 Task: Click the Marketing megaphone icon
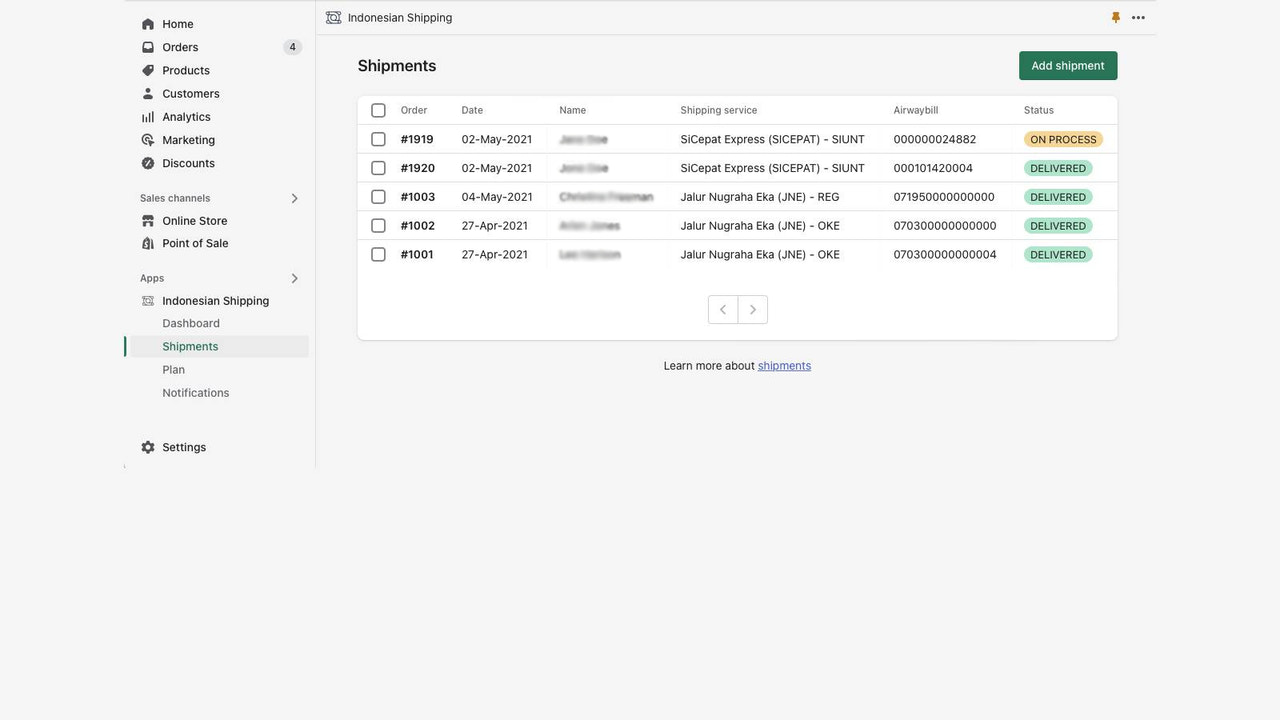click(x=147, y=139)
